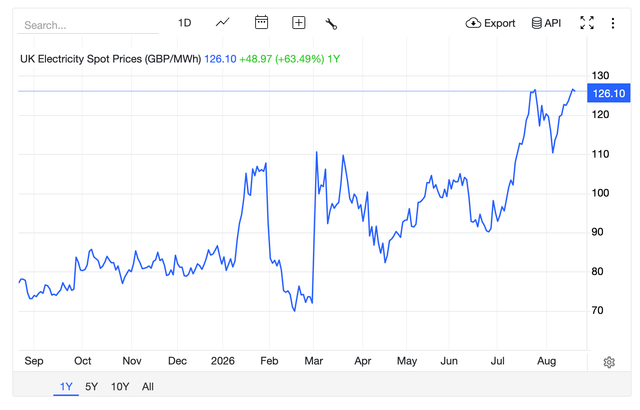
Task: Click the 126.10 current price label on axis
Action: click(x=609, y=93)
